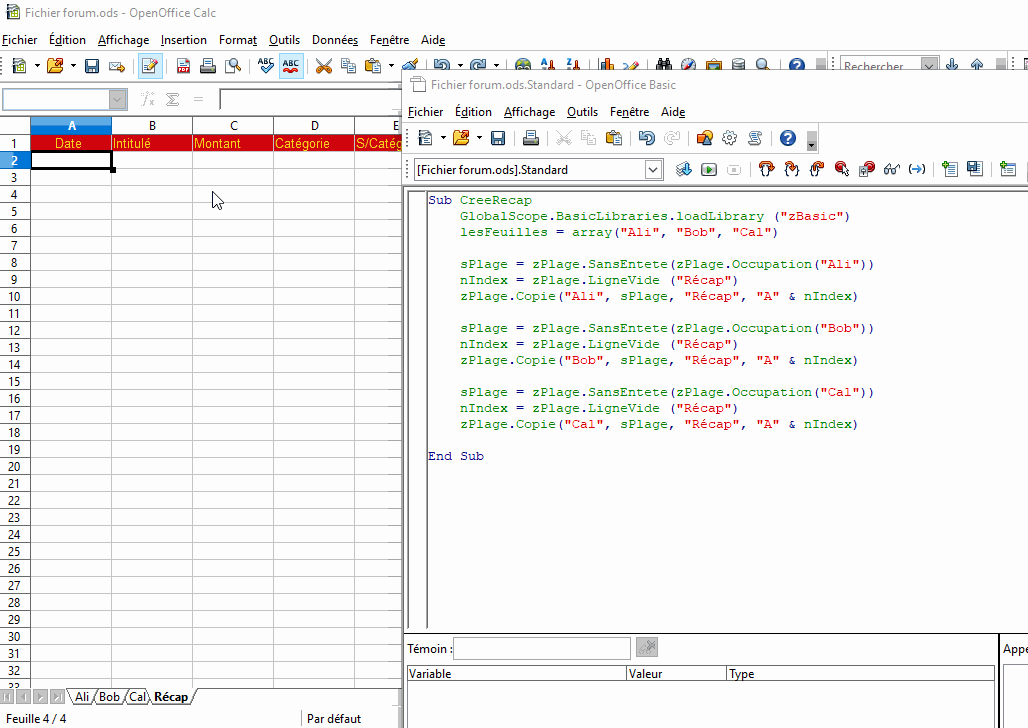Expand Paste dropdown arrow in Calc toolbar
Image resolution: width=1028 pixels, height=728 pixels.
[391, 66]
